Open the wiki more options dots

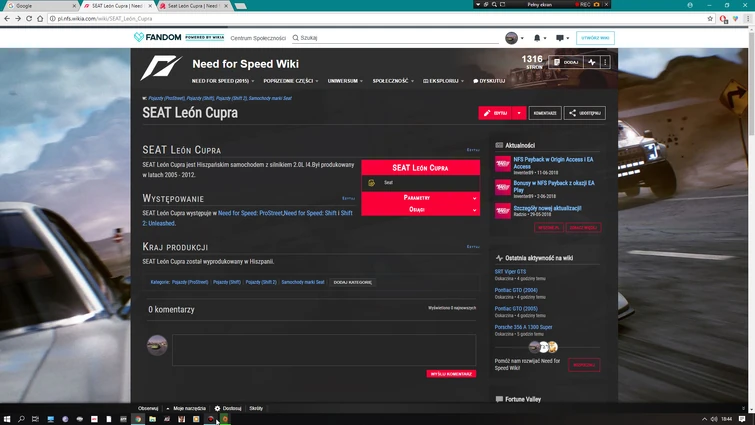[x=605, y=62]
